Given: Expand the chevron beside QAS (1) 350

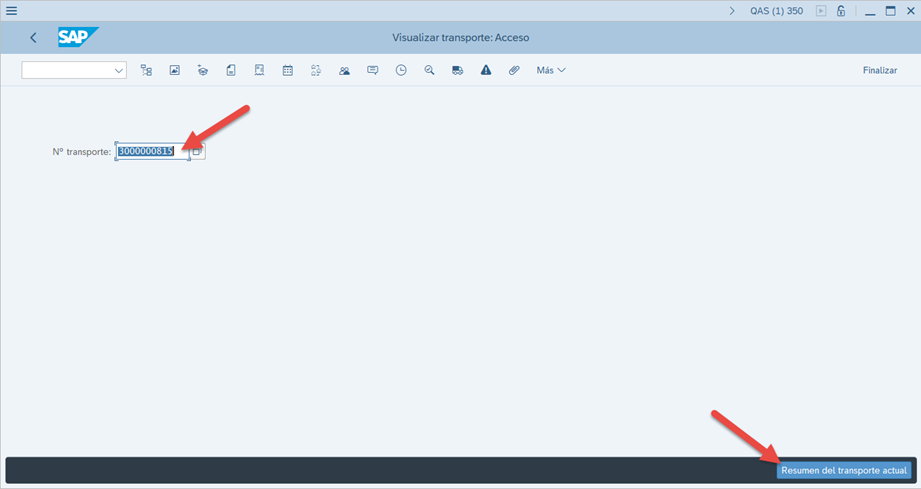Looking at the screenshot, I should (732, 11).
